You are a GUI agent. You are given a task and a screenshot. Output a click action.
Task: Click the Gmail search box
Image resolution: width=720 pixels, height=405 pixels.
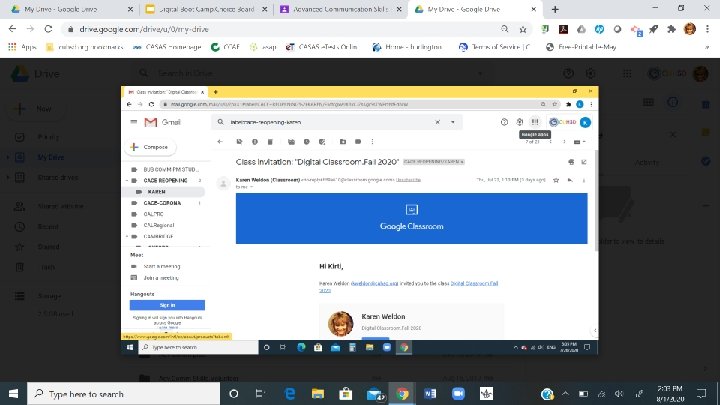tap(337, 122)
